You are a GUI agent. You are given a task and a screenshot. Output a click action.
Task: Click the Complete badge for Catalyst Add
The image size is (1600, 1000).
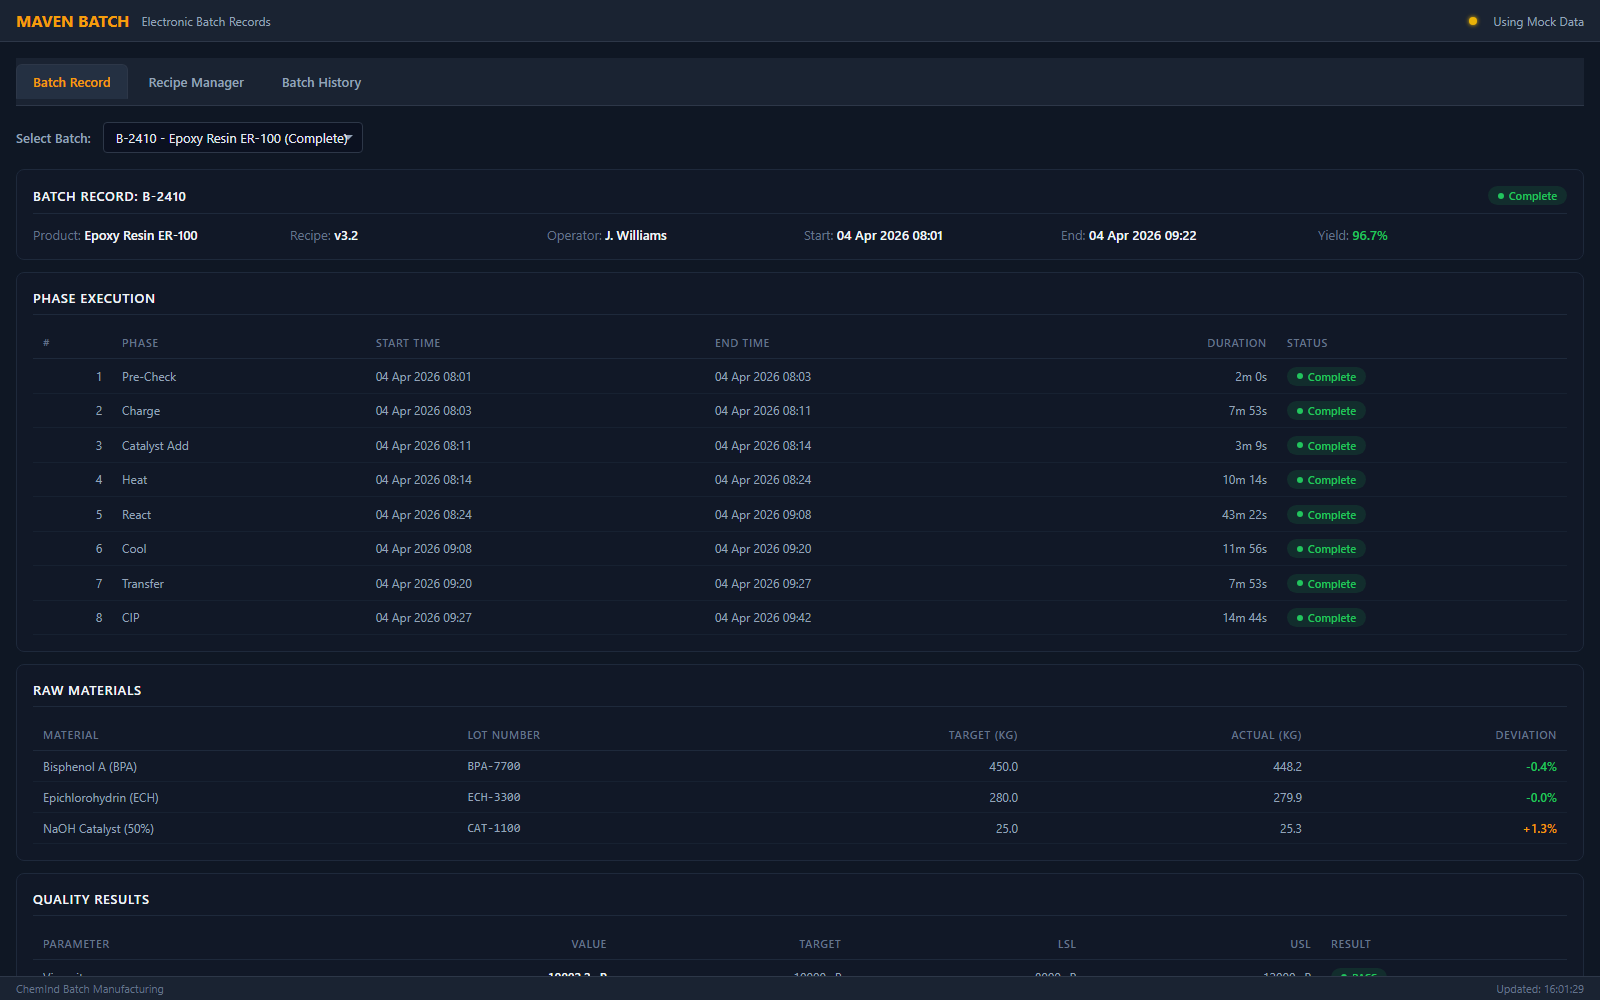point(1326,446)
